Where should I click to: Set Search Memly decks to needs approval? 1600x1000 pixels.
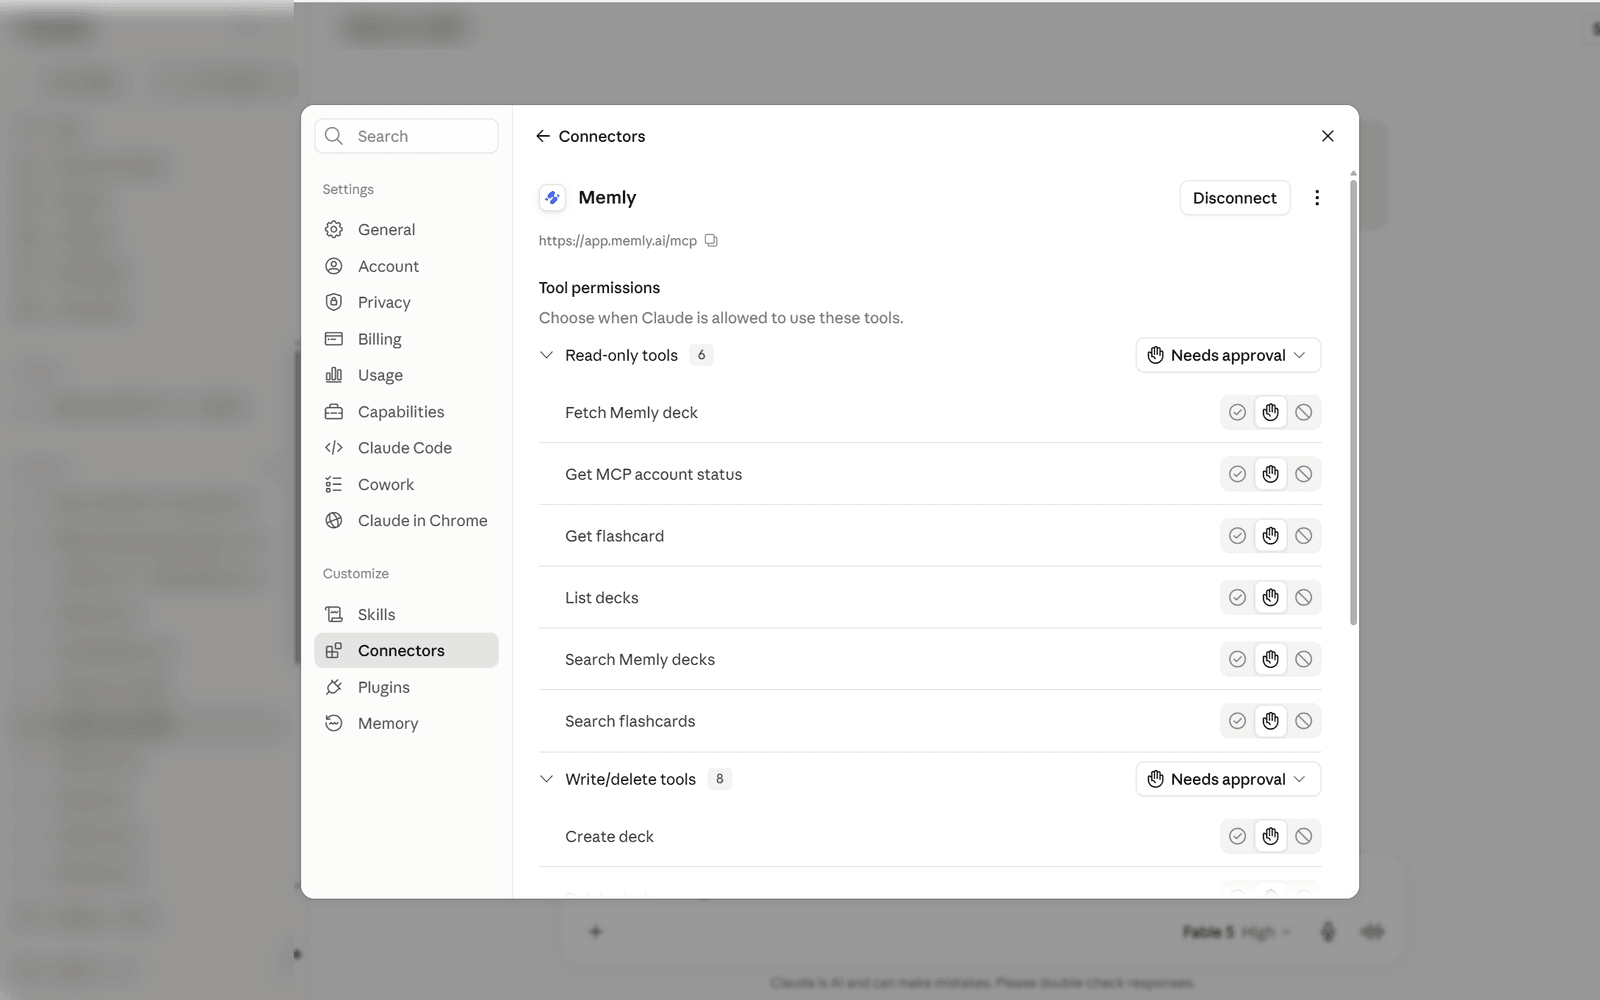pos(1270,659)
